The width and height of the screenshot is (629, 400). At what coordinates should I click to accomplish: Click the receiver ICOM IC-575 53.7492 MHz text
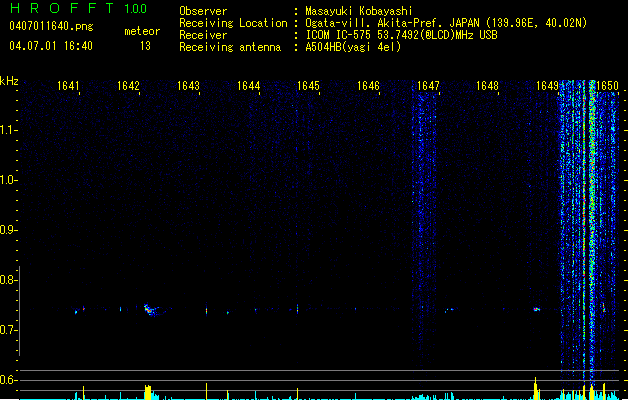coord(401,35)
